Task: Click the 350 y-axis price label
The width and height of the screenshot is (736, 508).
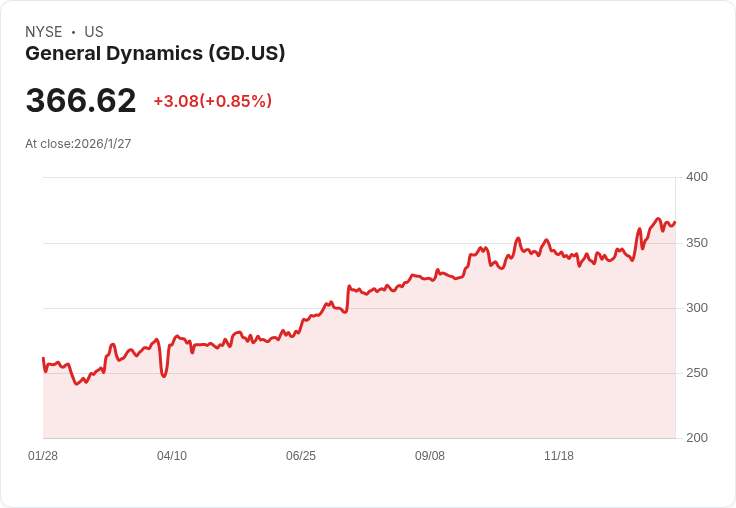Action: pos(696,243)
